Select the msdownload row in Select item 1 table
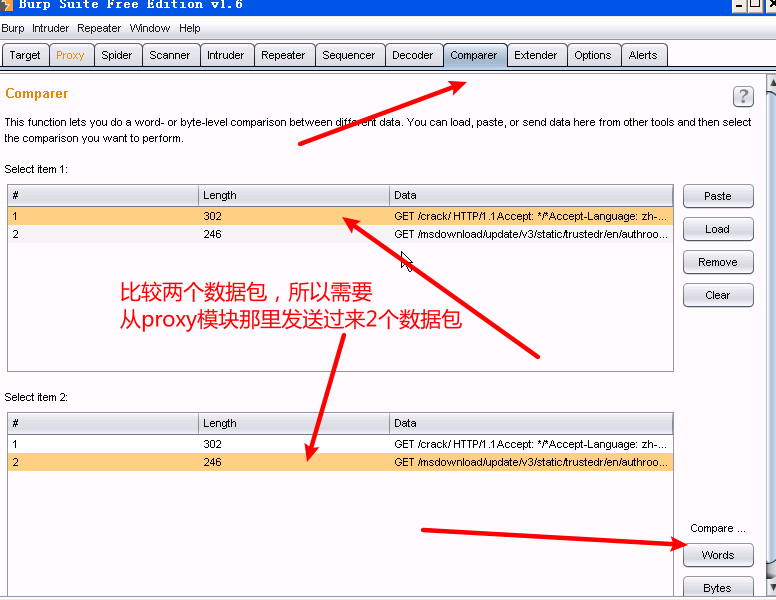Screen dimensions: 776x600 (340, 234)
